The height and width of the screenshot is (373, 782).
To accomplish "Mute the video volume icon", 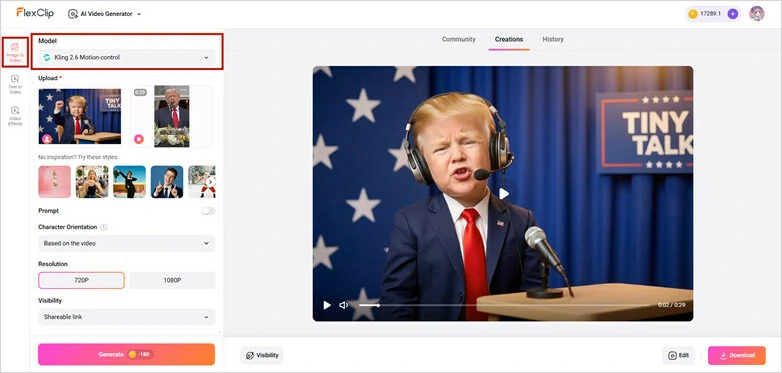I will 344,305.
